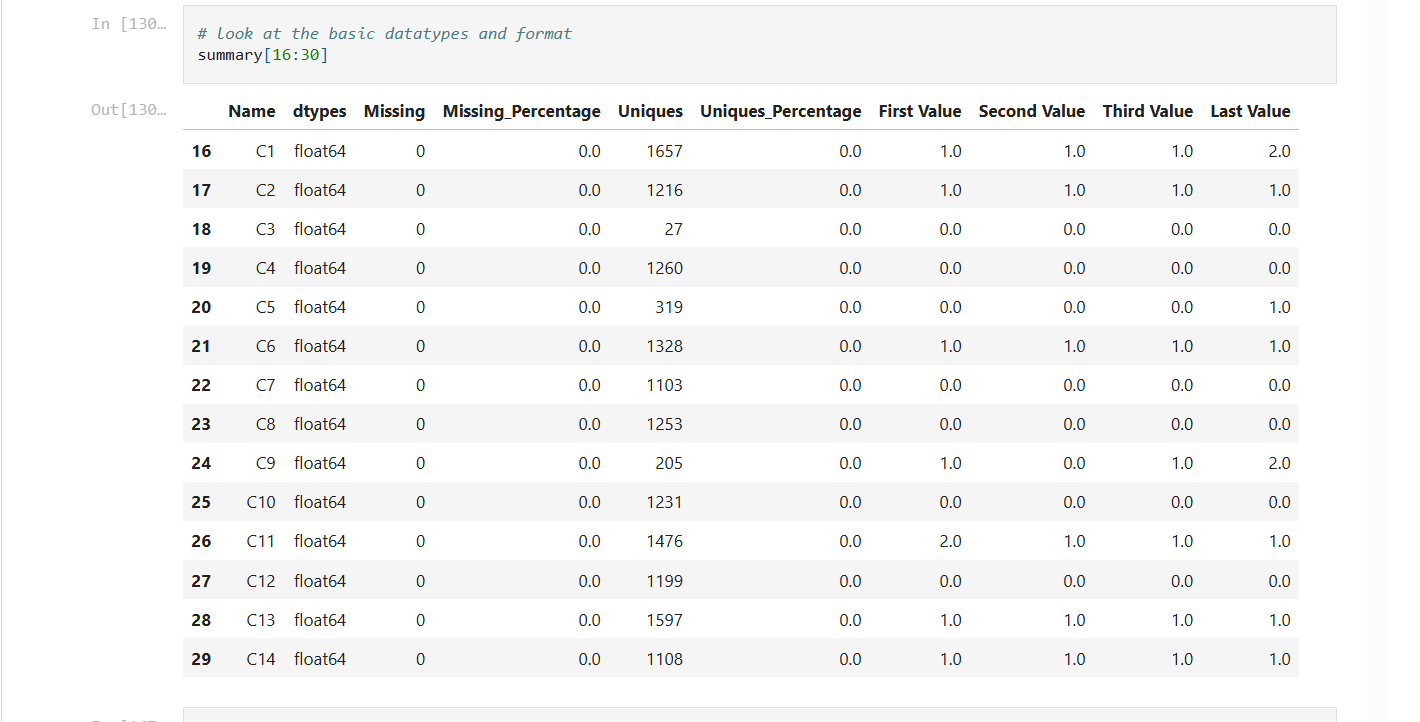
Task: Click the C3 name cell
Action: pos(265,229)
